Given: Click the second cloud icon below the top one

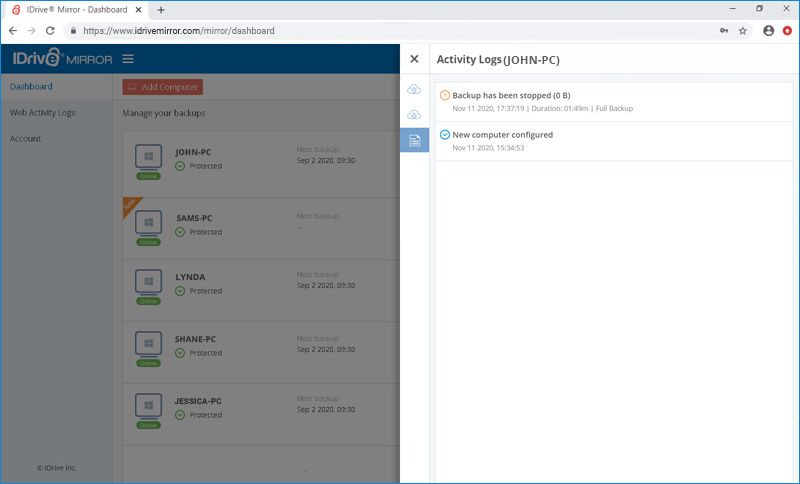Looking at the screenshot, I should tap(414, 115).
